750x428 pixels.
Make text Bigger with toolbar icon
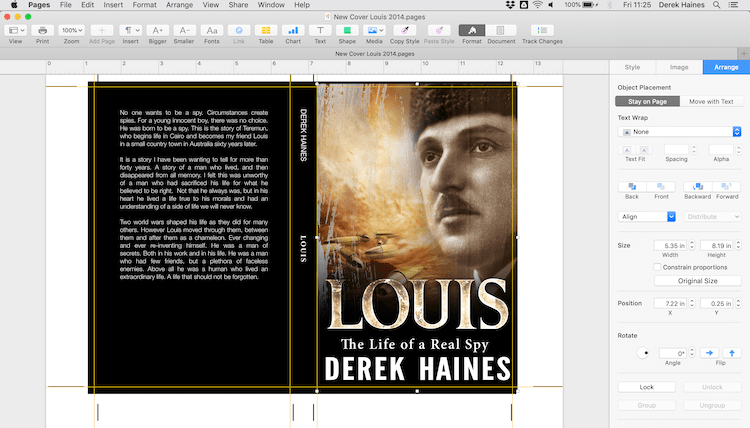point(157,30)
